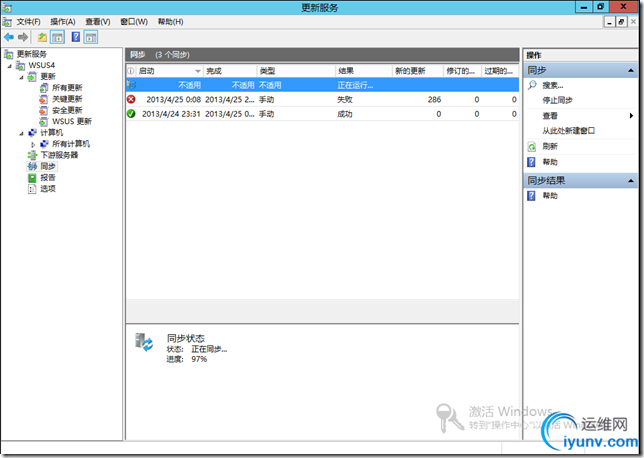Open WSUS 更新 in the tree
Screen dimensions: 644x458
(x=72, y=121)
